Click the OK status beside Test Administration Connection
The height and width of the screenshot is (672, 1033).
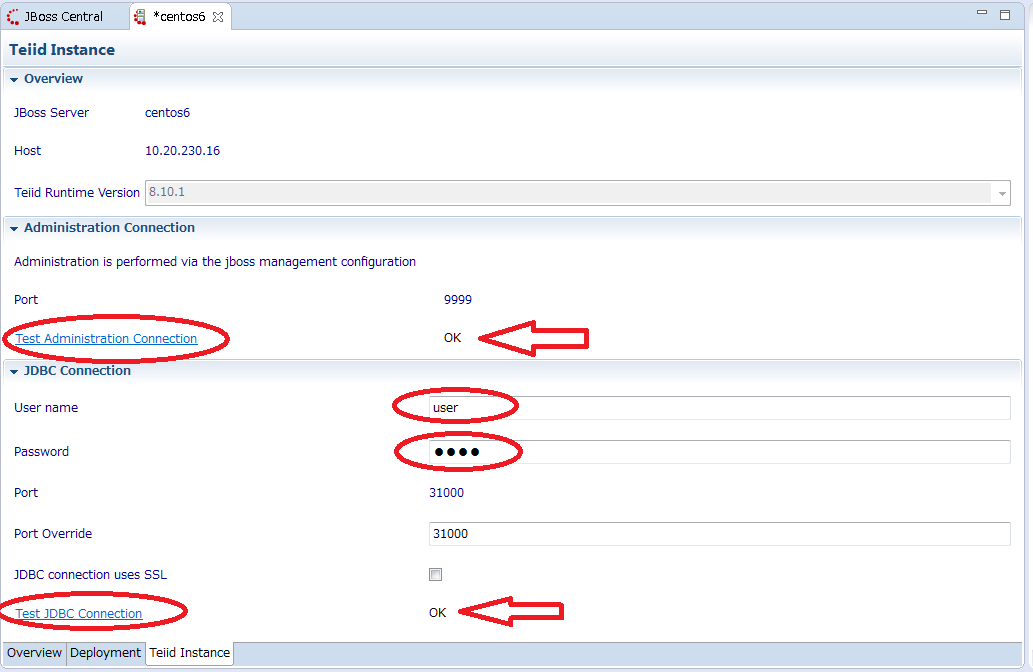453,338
